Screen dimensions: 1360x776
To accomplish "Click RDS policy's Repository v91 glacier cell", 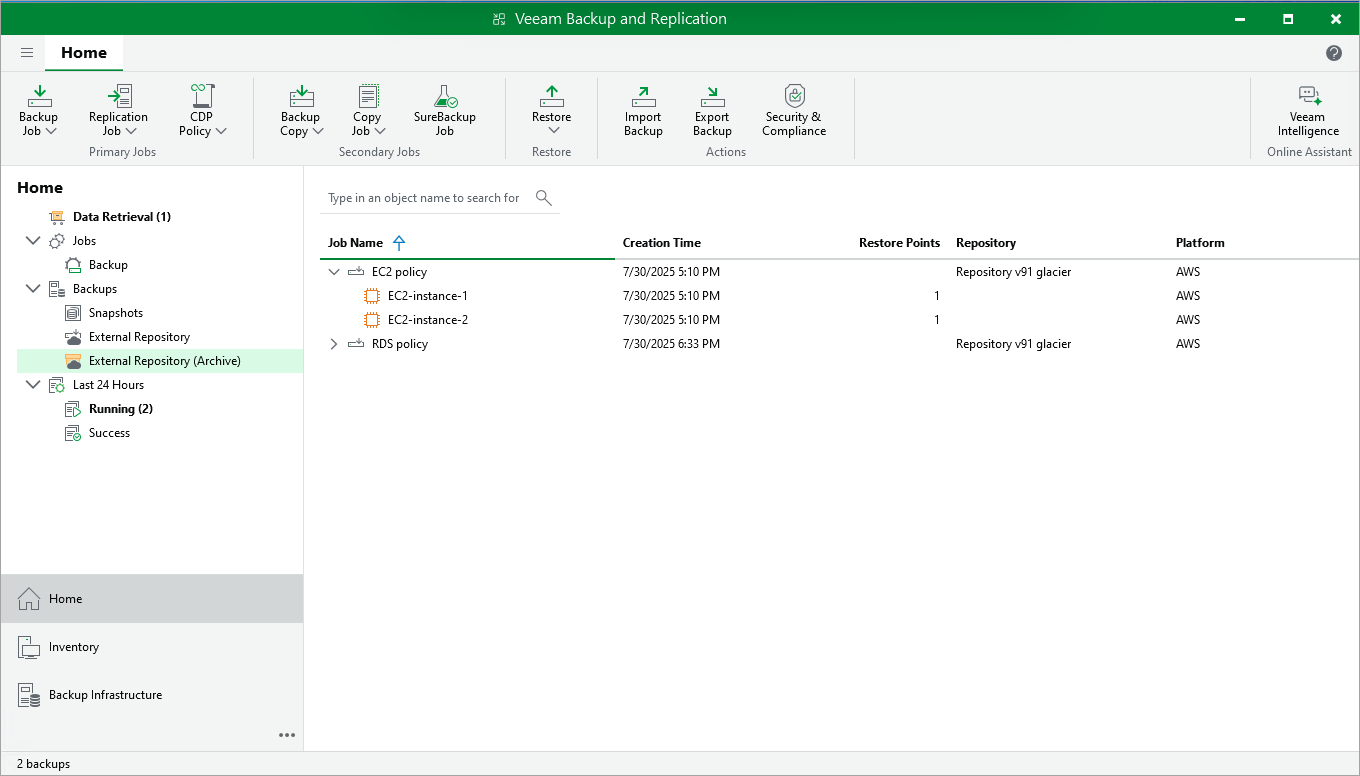I will [1013, 344].
